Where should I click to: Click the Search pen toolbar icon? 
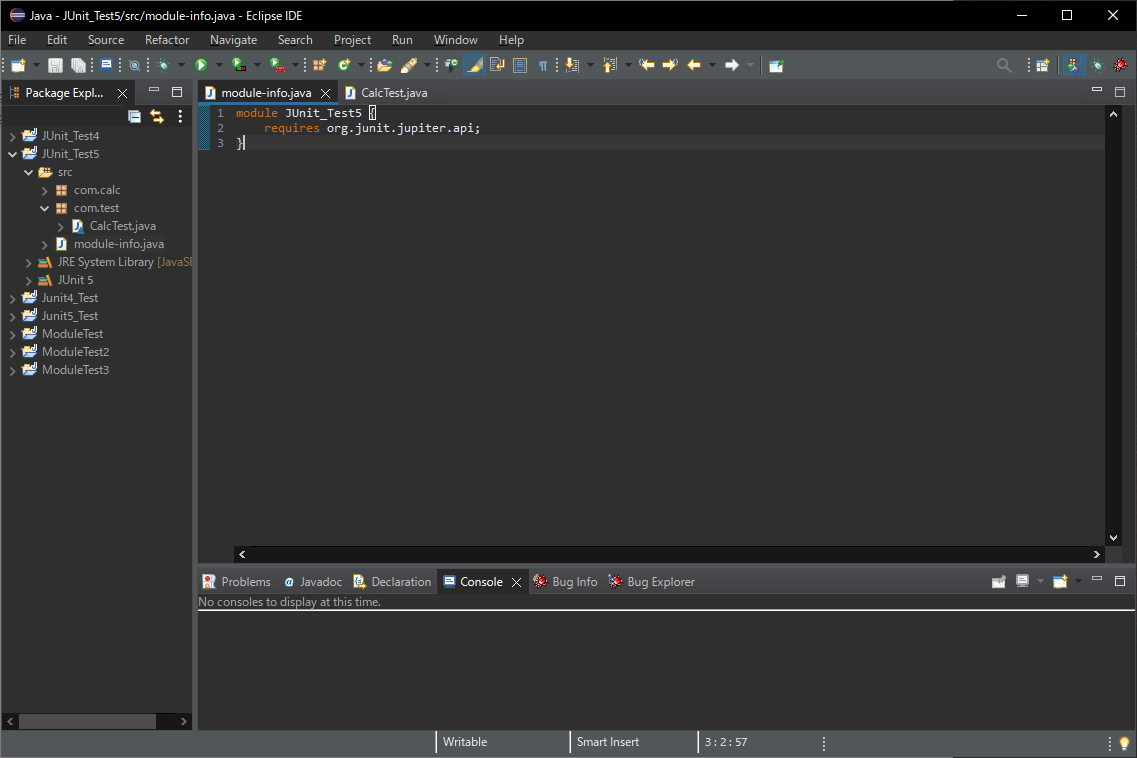tap(409, 65)
